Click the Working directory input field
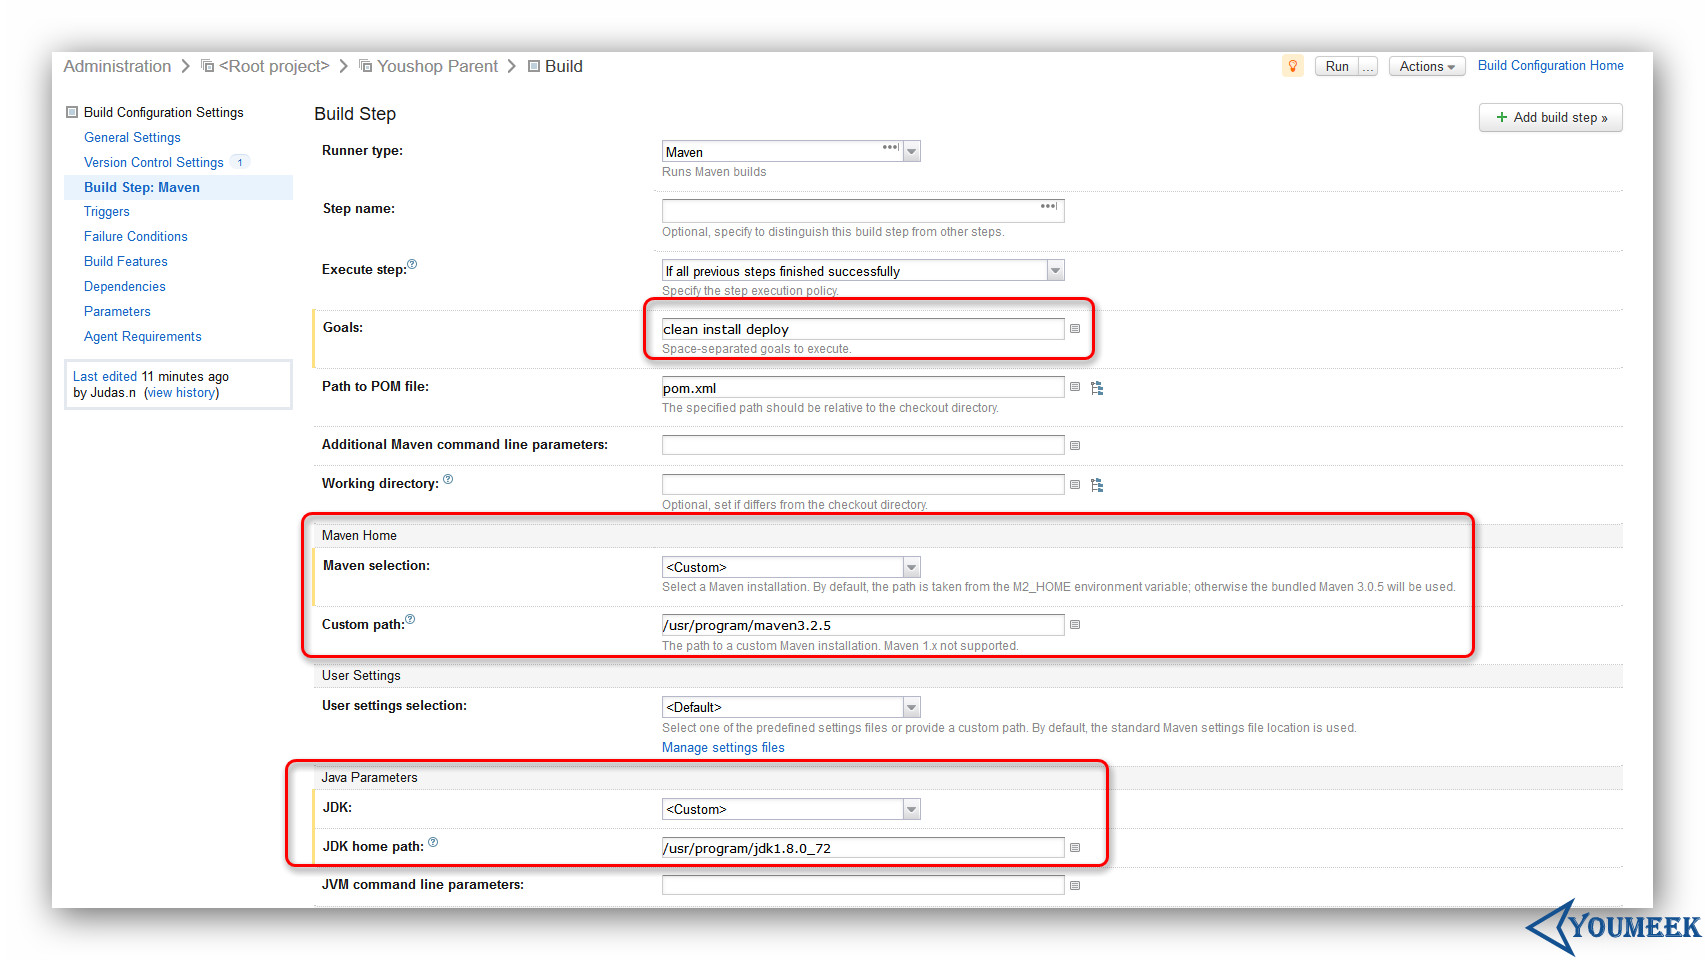Screen dimensions: 1705x960 pos(863,484)
